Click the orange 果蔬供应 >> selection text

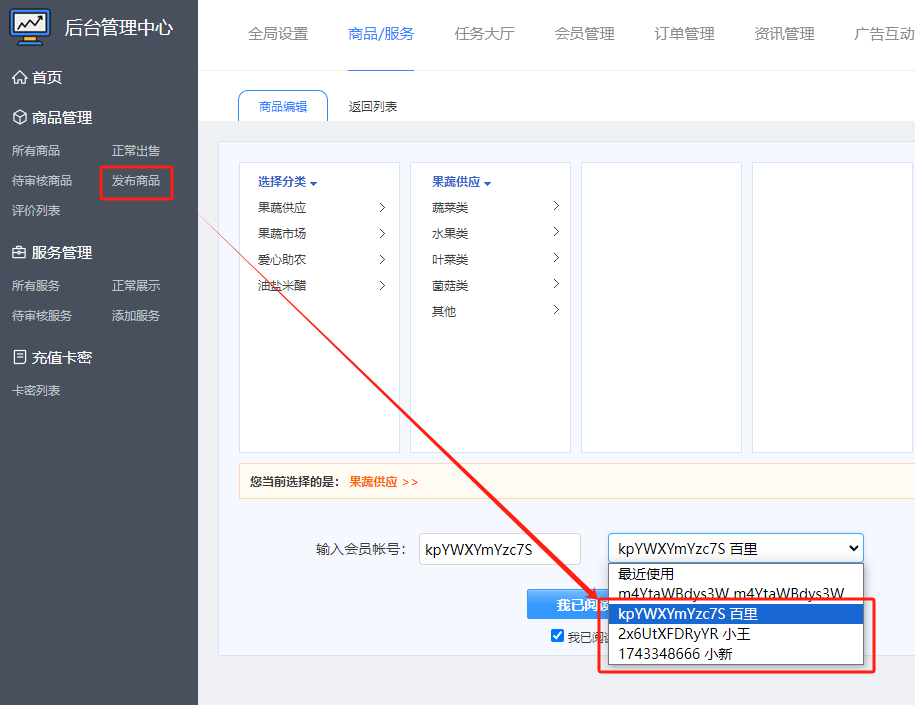(383, 481)
